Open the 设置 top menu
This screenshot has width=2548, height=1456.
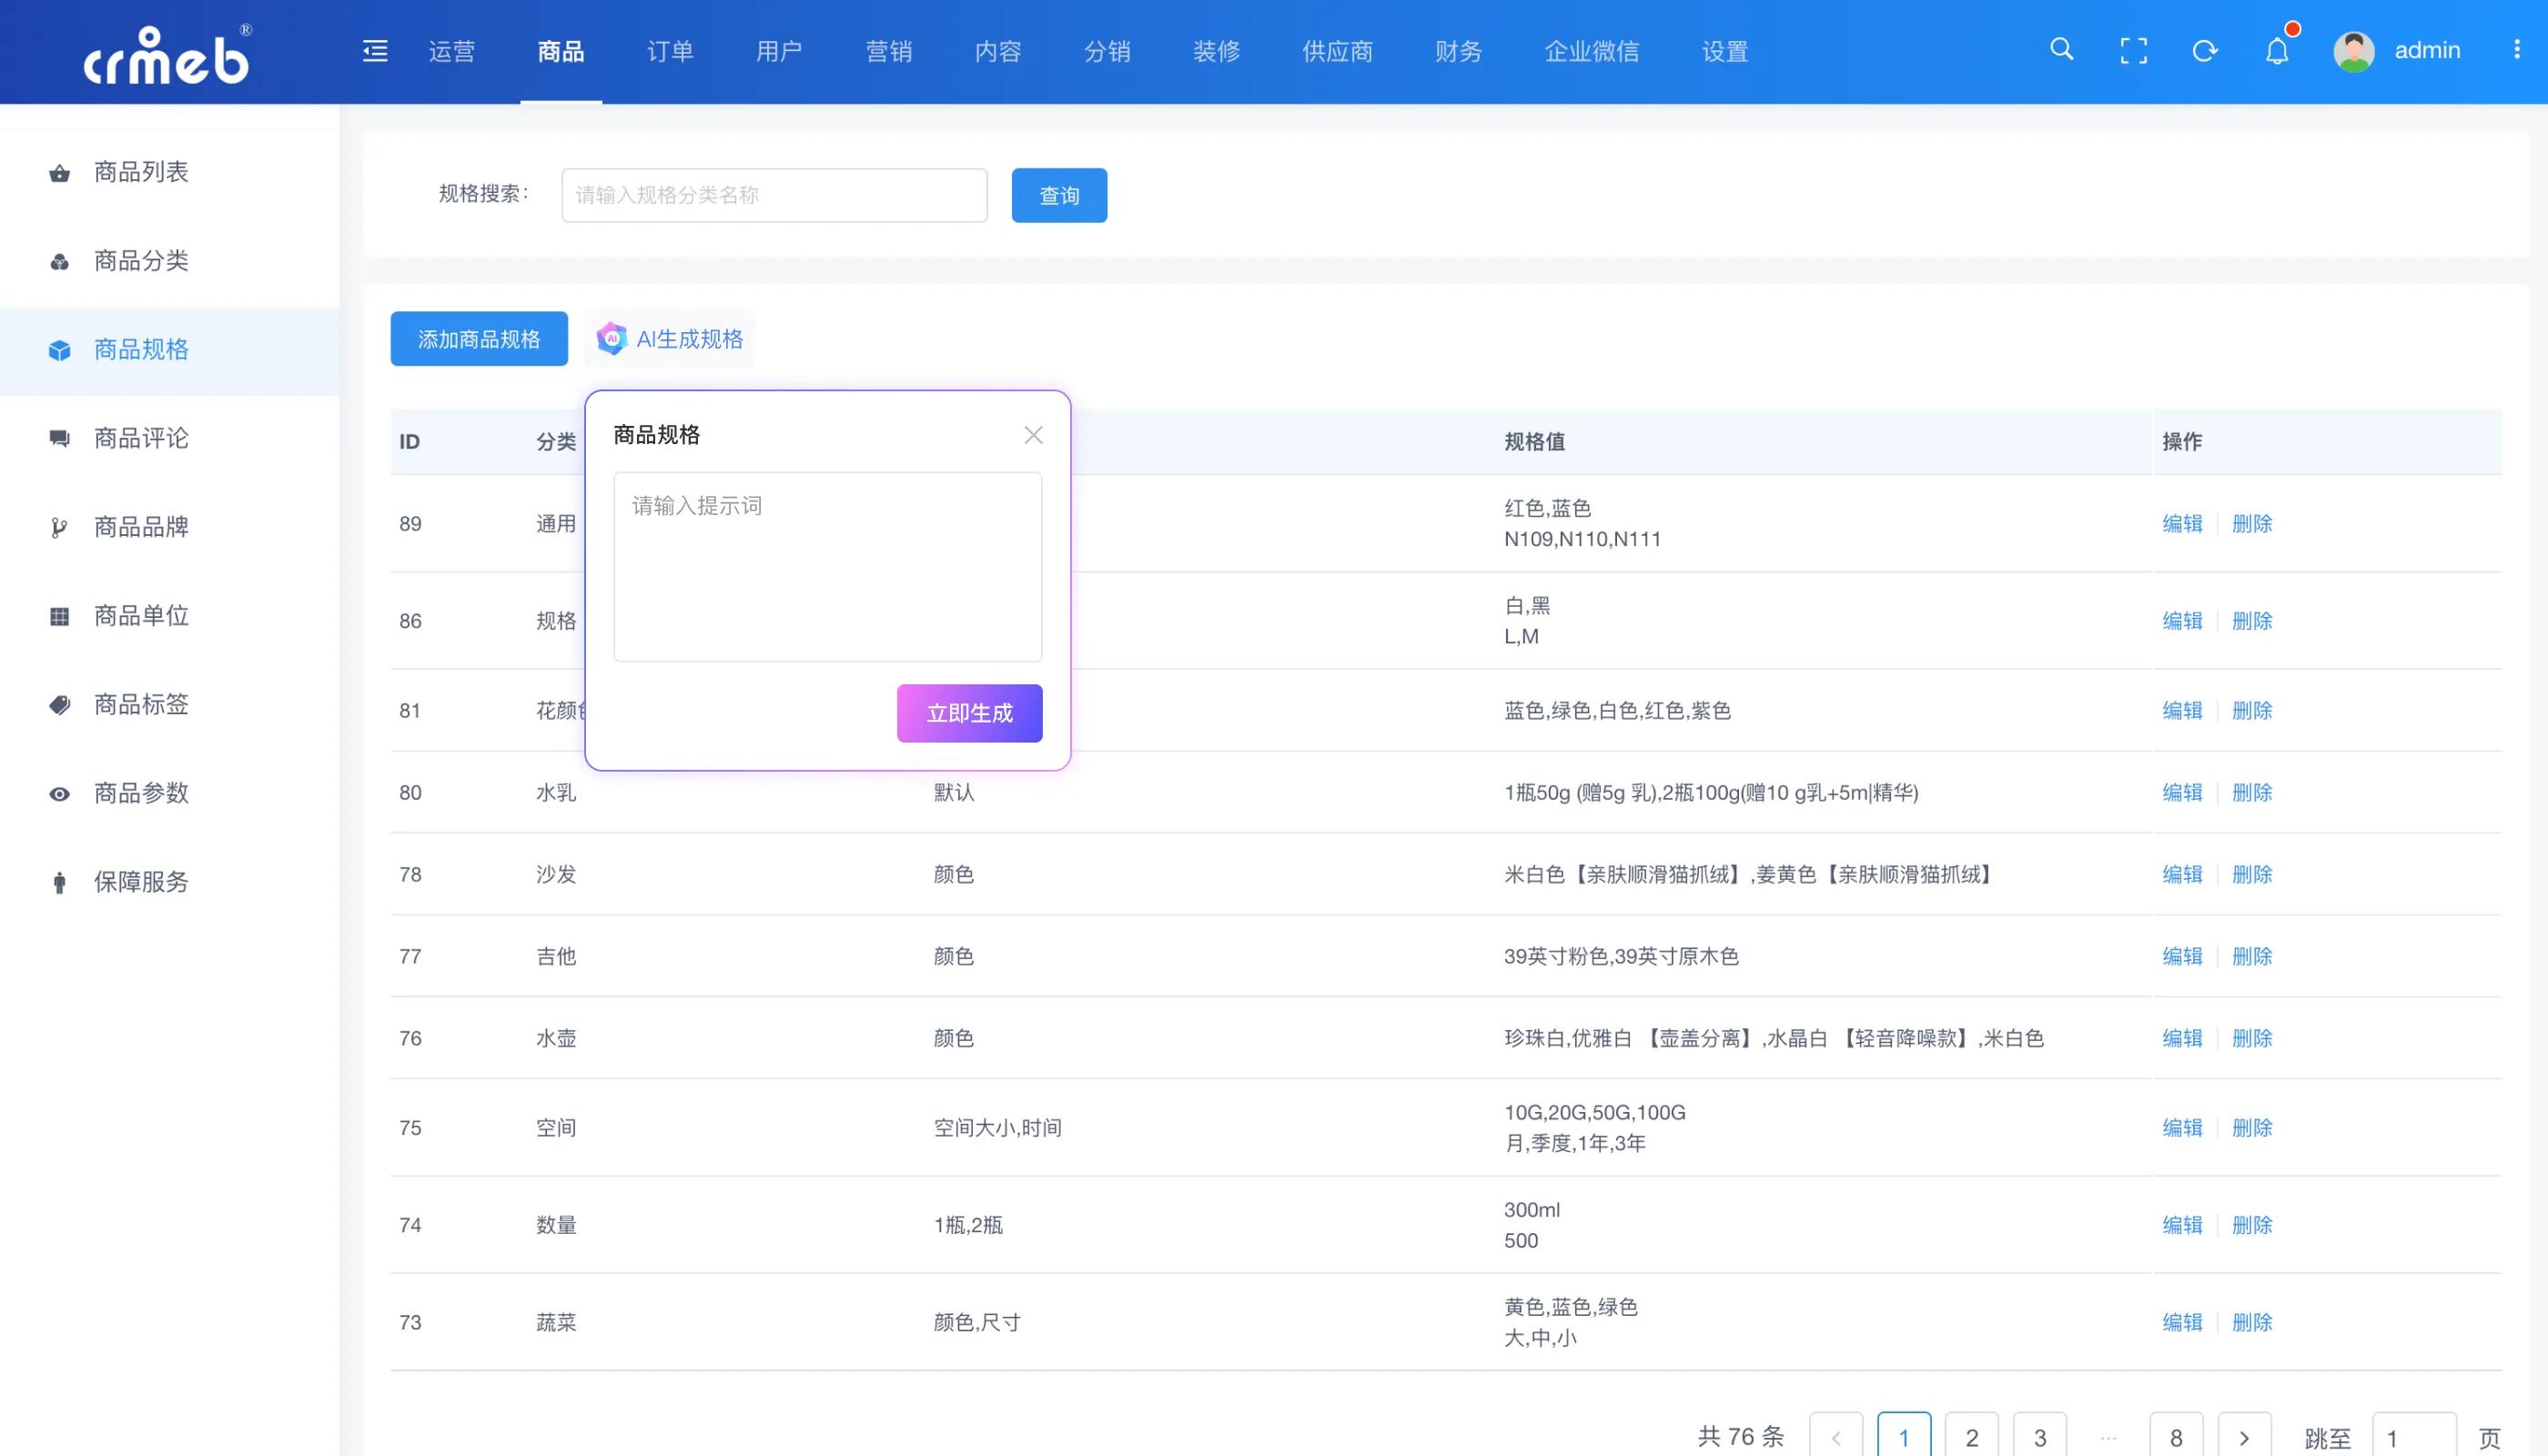pos(1725,51)
